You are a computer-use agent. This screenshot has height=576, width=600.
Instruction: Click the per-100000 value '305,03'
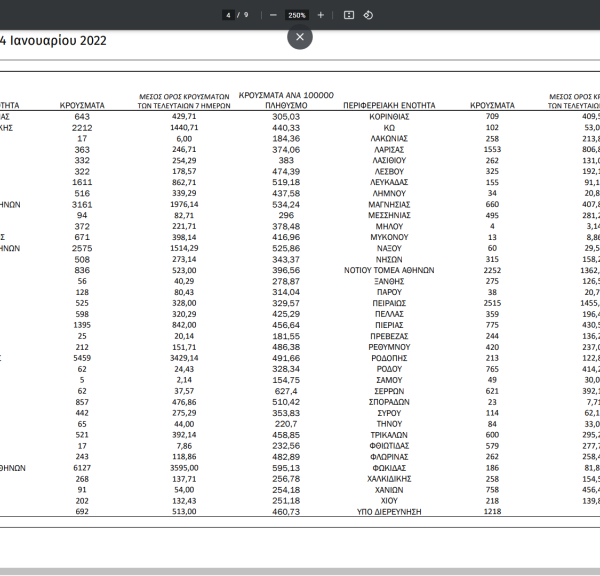[x=286, y=116]
